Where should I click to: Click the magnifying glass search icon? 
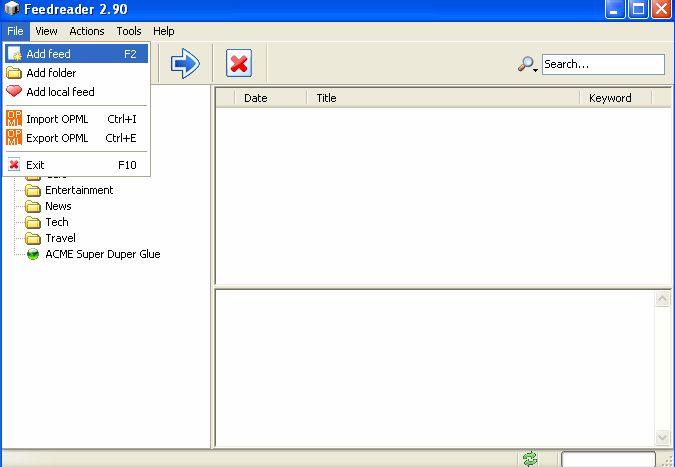pyautogui.click(x=526, y=64)
